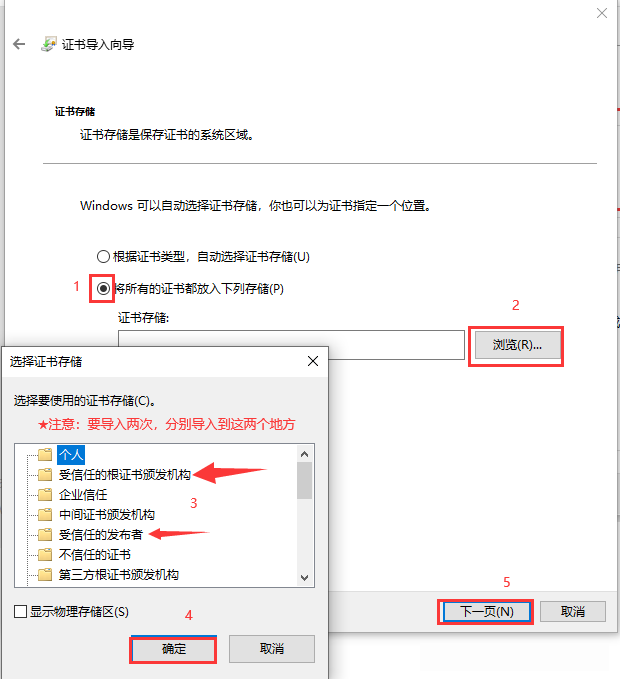Click the list scrollbar up arrow
The height and width of the screenshot is (679, 620).
pos(304,454)
